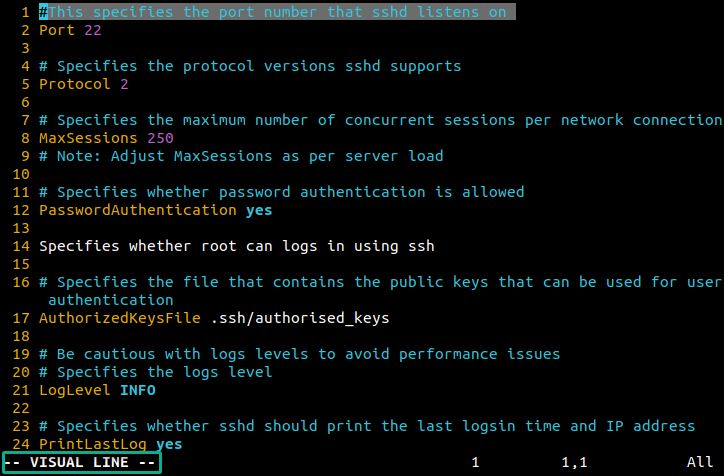
Task: Click the .ssh/authorised_keys path
Action: click(x=300, y=318)
